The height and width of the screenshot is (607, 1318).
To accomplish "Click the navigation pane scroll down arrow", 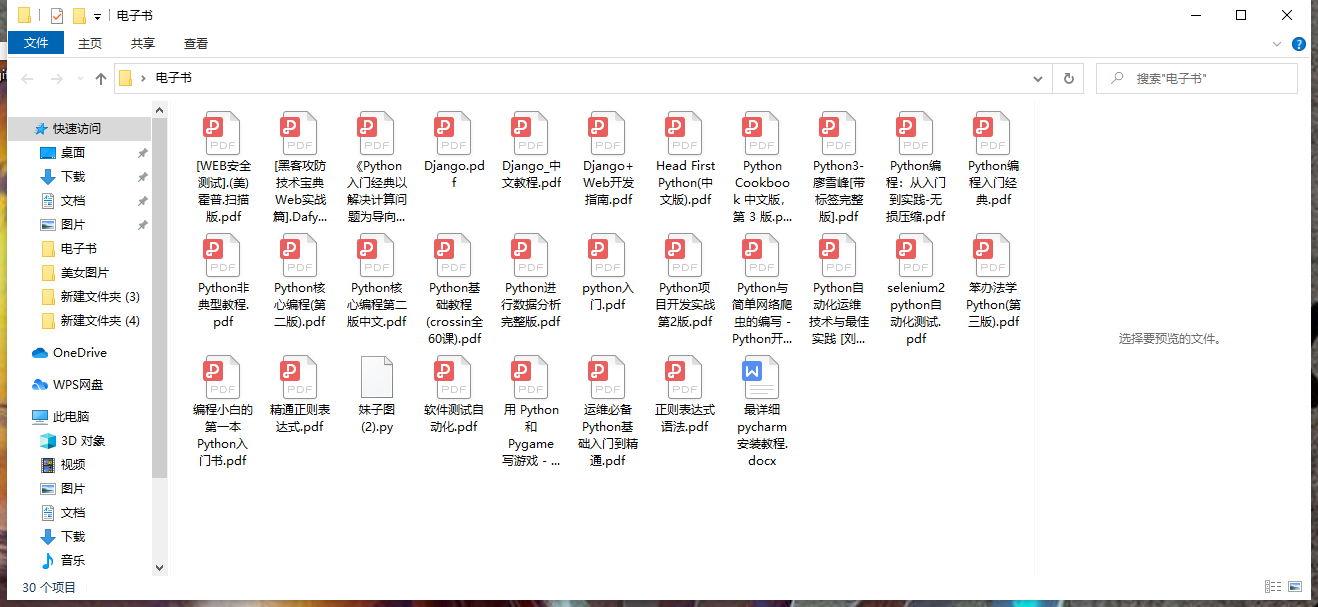I will click(159, 567).
